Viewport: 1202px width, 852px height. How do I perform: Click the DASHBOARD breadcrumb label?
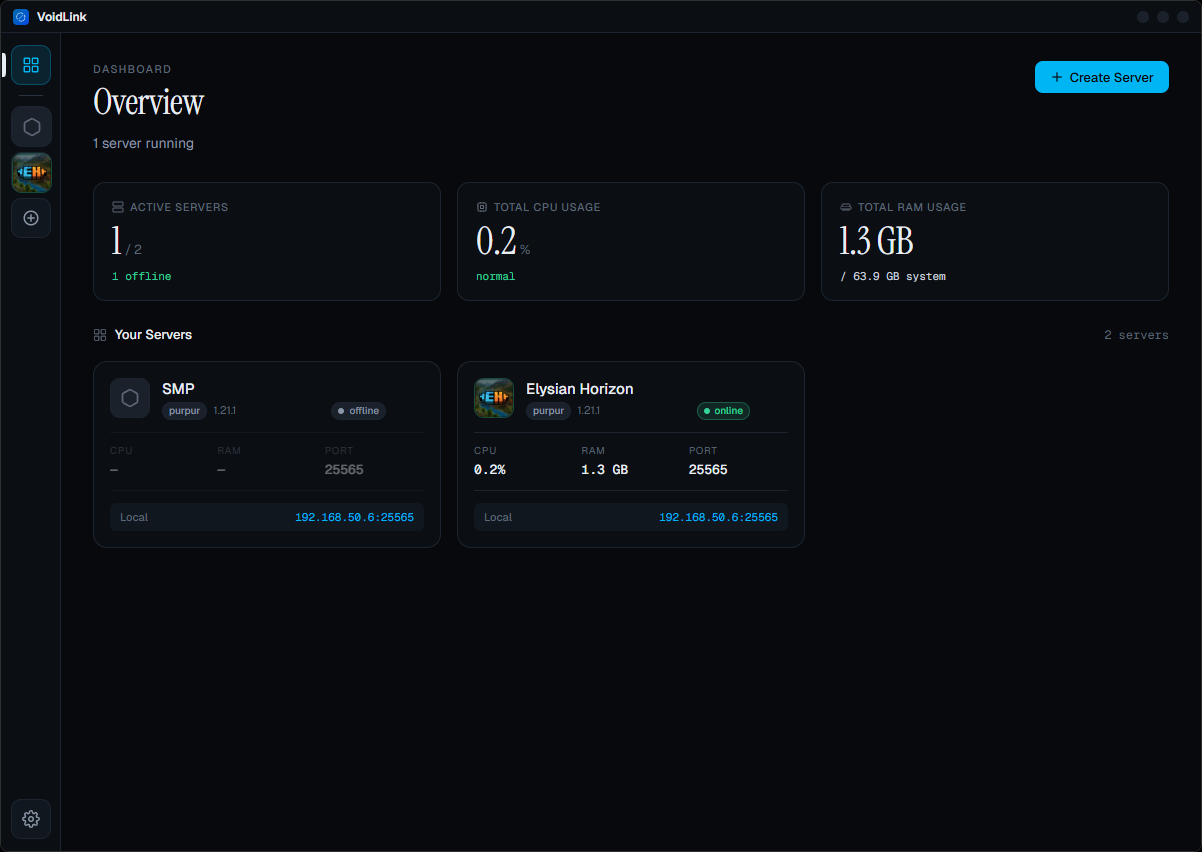[132, 70]
